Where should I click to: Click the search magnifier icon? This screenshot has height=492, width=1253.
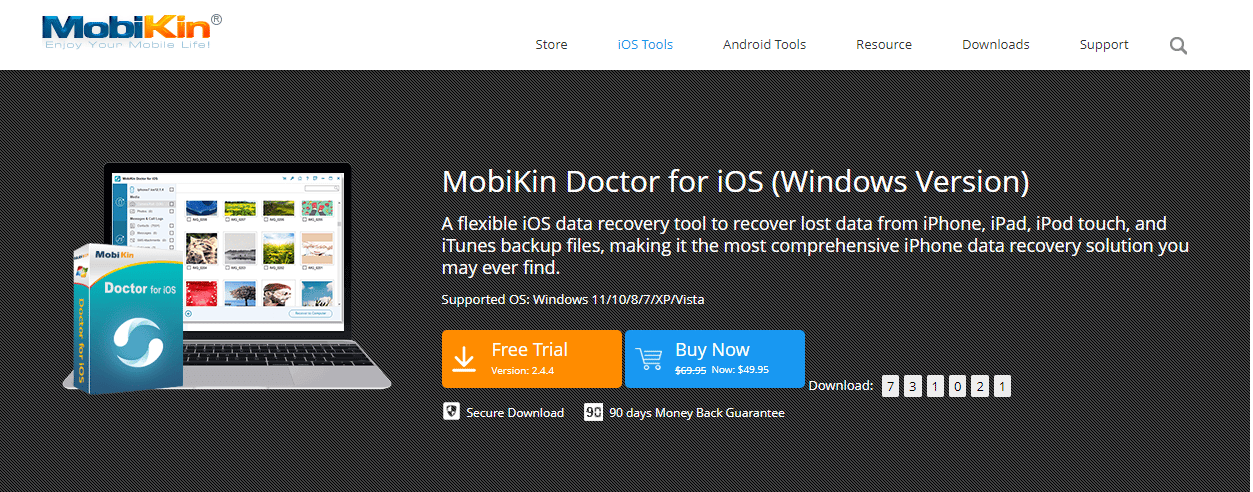[1178, 45]
